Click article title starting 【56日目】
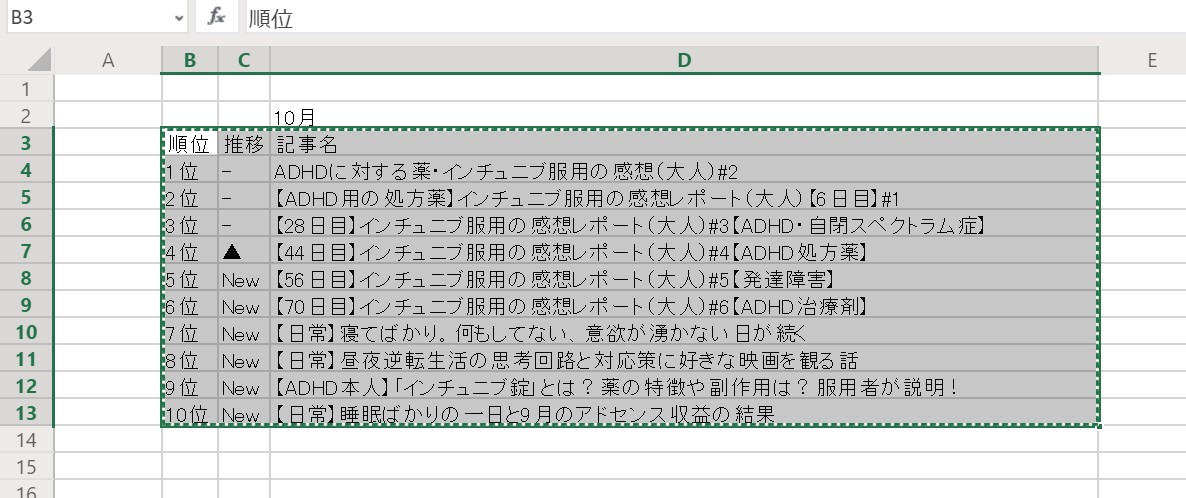 point(684,279)
